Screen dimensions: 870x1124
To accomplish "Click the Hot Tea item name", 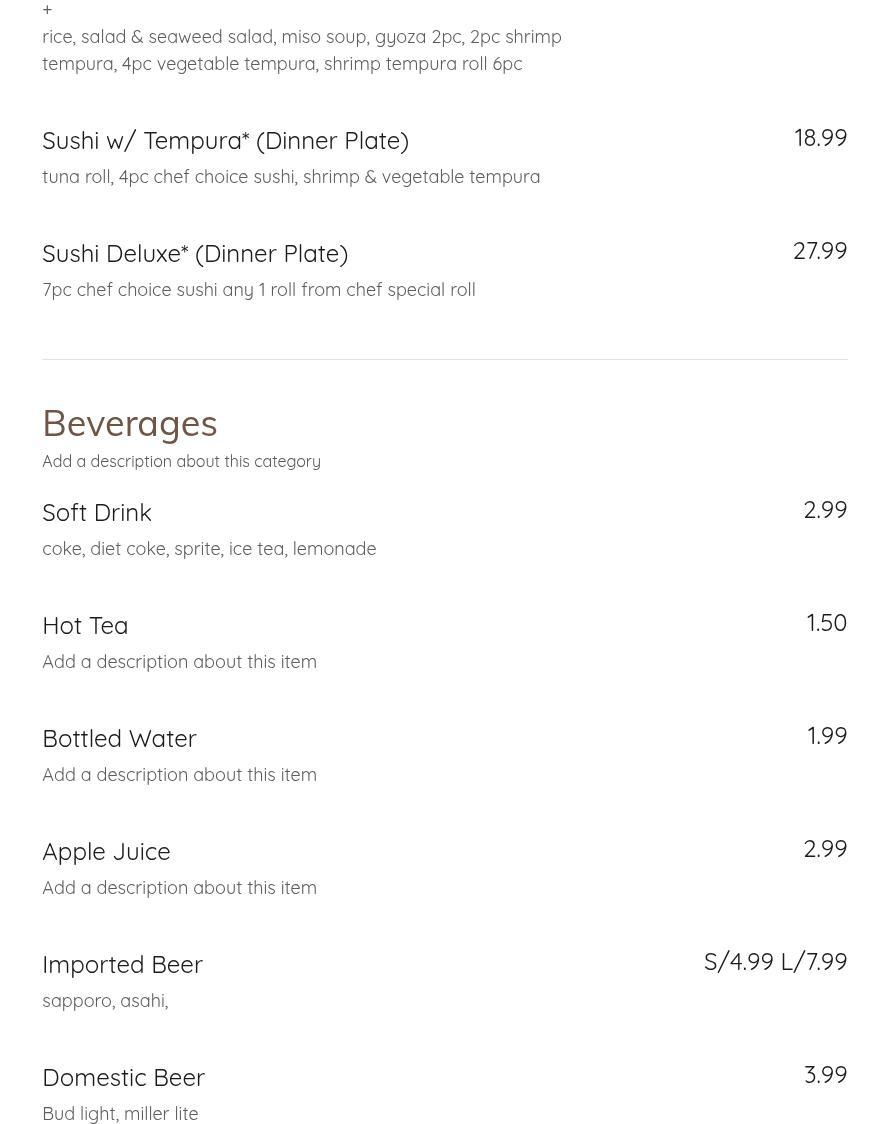I will [x=85, y=626].
